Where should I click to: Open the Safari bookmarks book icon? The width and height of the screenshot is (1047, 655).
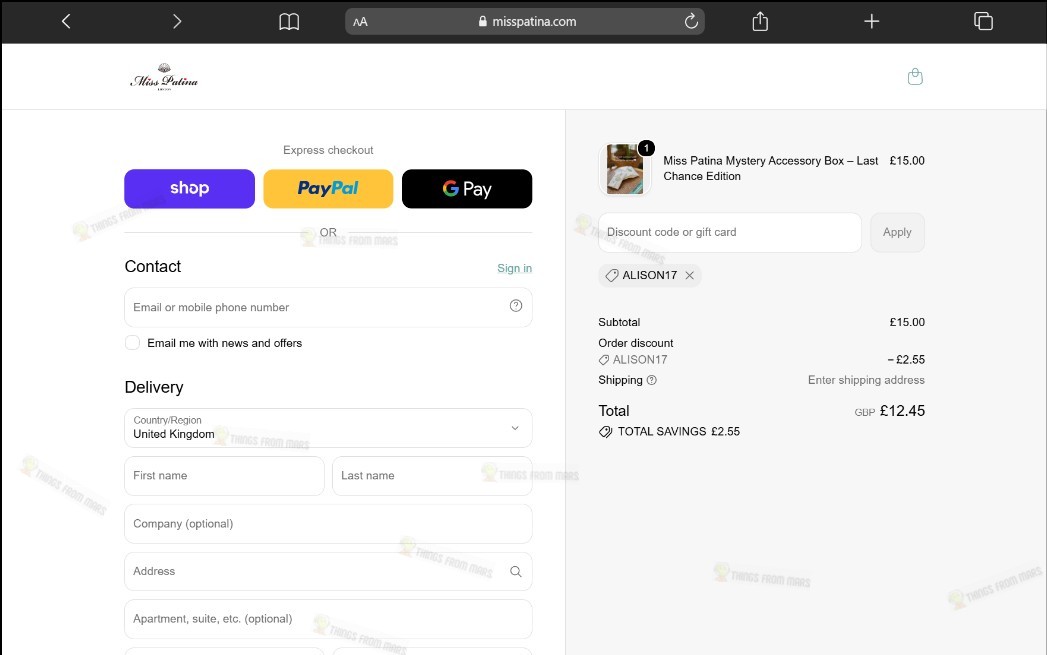click(288, 22)
